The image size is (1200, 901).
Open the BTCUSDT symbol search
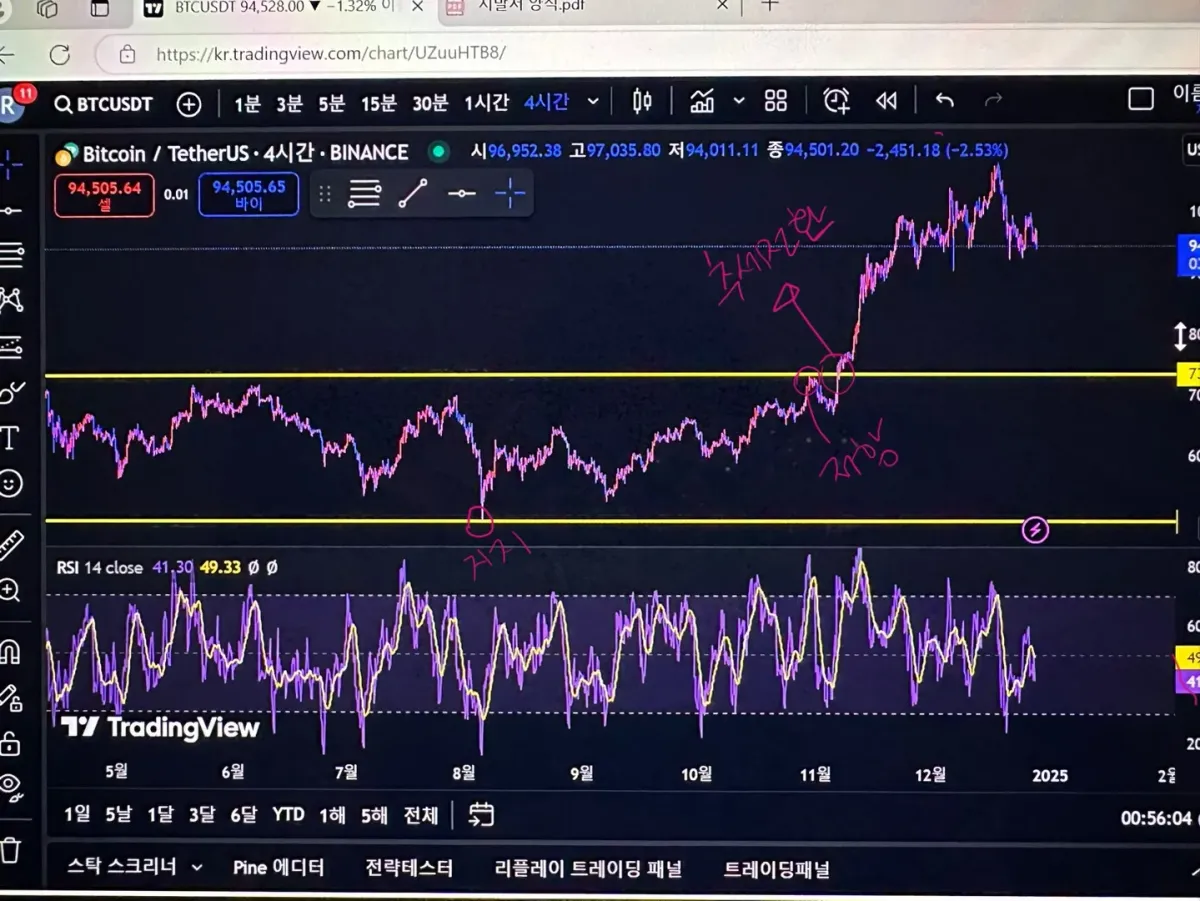pyautogui.click(x=104, y=104)
